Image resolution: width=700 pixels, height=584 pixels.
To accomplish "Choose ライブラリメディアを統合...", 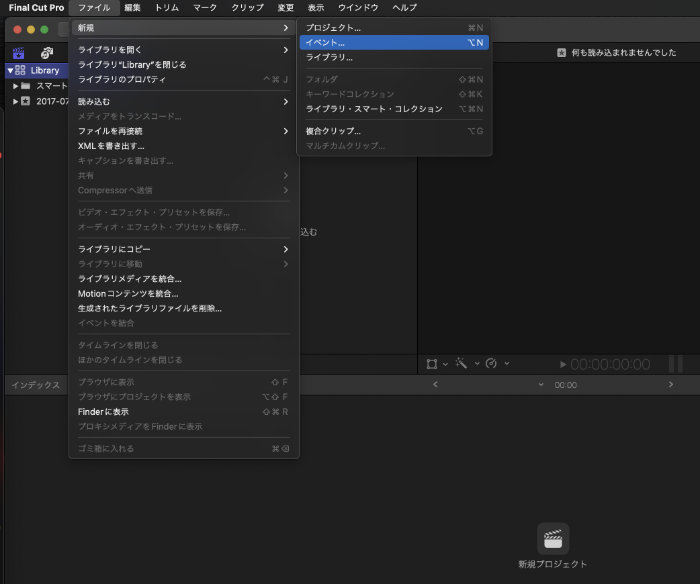I will [183, 279].
